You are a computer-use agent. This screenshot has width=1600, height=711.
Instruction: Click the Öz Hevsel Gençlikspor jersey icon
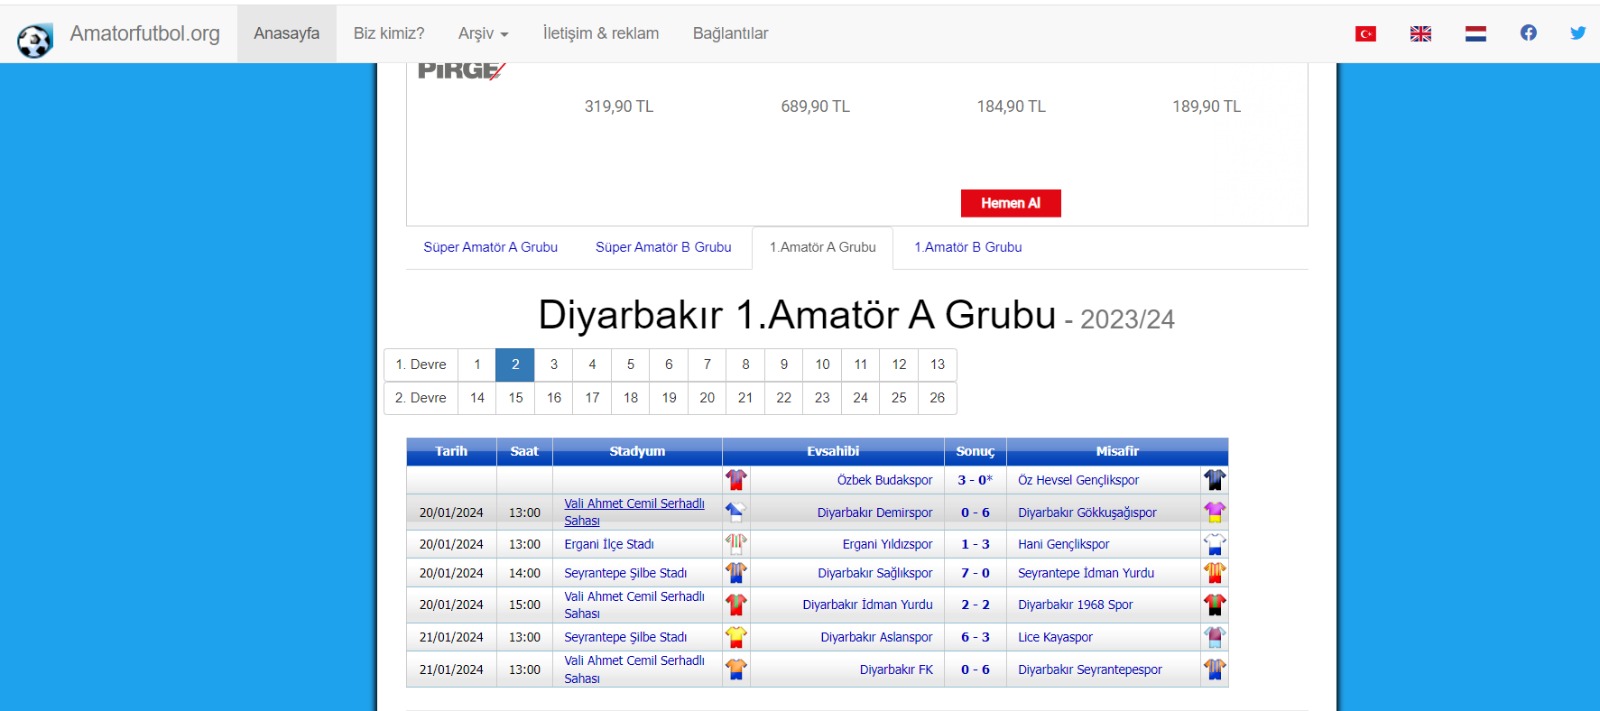point(1214,480)
